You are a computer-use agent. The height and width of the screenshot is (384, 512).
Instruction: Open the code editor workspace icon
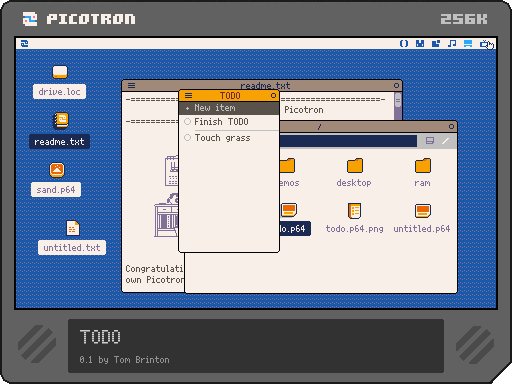pyautogui.click(x=404, y=44)
